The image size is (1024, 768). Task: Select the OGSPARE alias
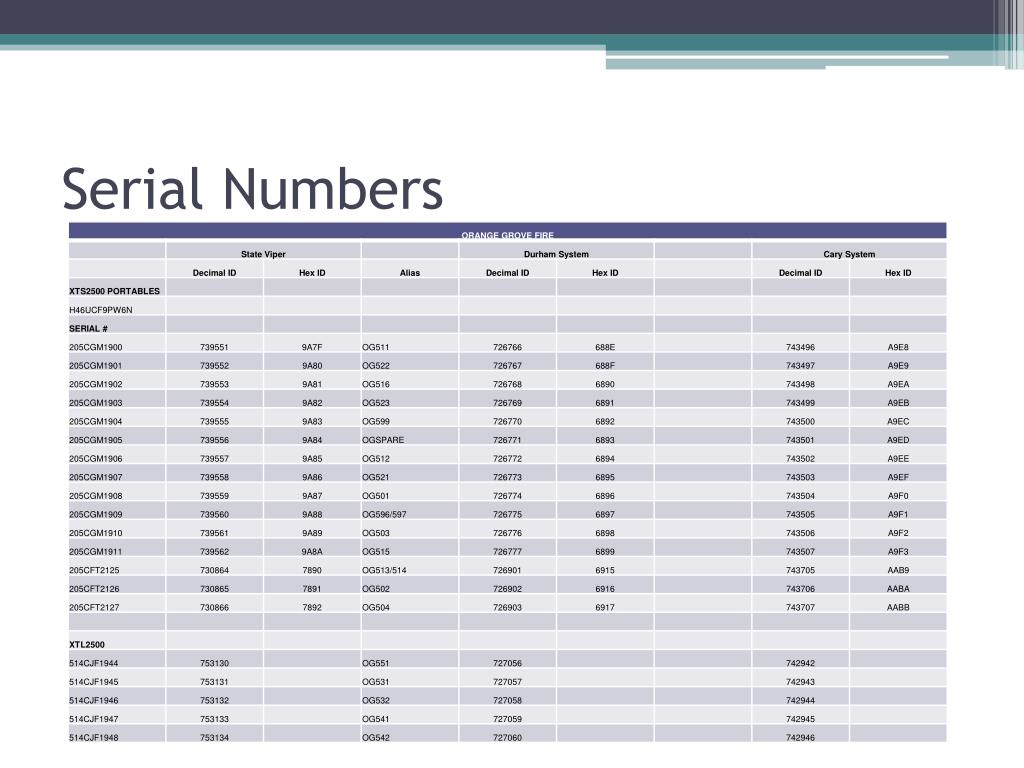click(383, 440)
